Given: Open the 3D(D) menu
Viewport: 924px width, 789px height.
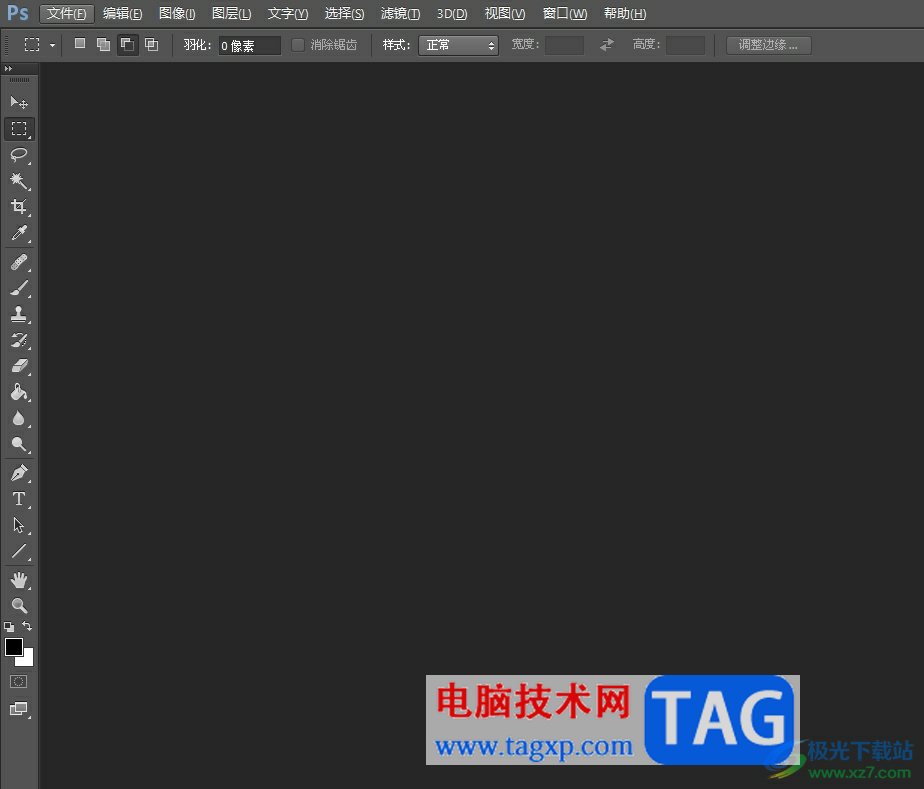Looking at the screenshot, I should point(452,14).
